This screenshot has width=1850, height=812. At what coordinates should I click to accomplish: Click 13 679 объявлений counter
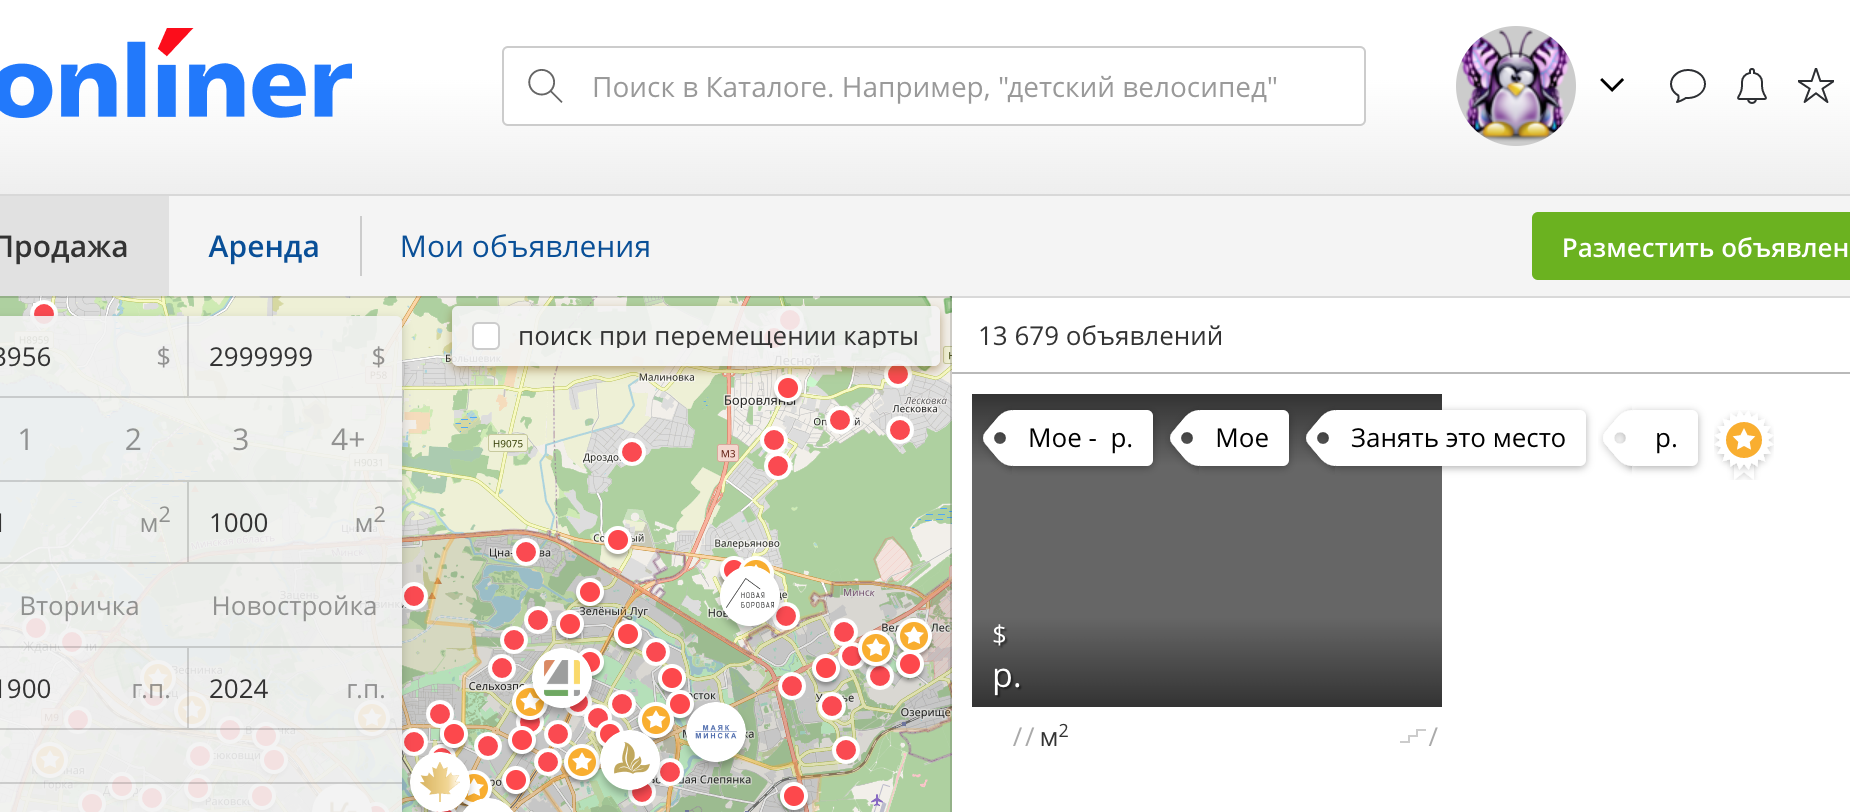(1100, 336)
